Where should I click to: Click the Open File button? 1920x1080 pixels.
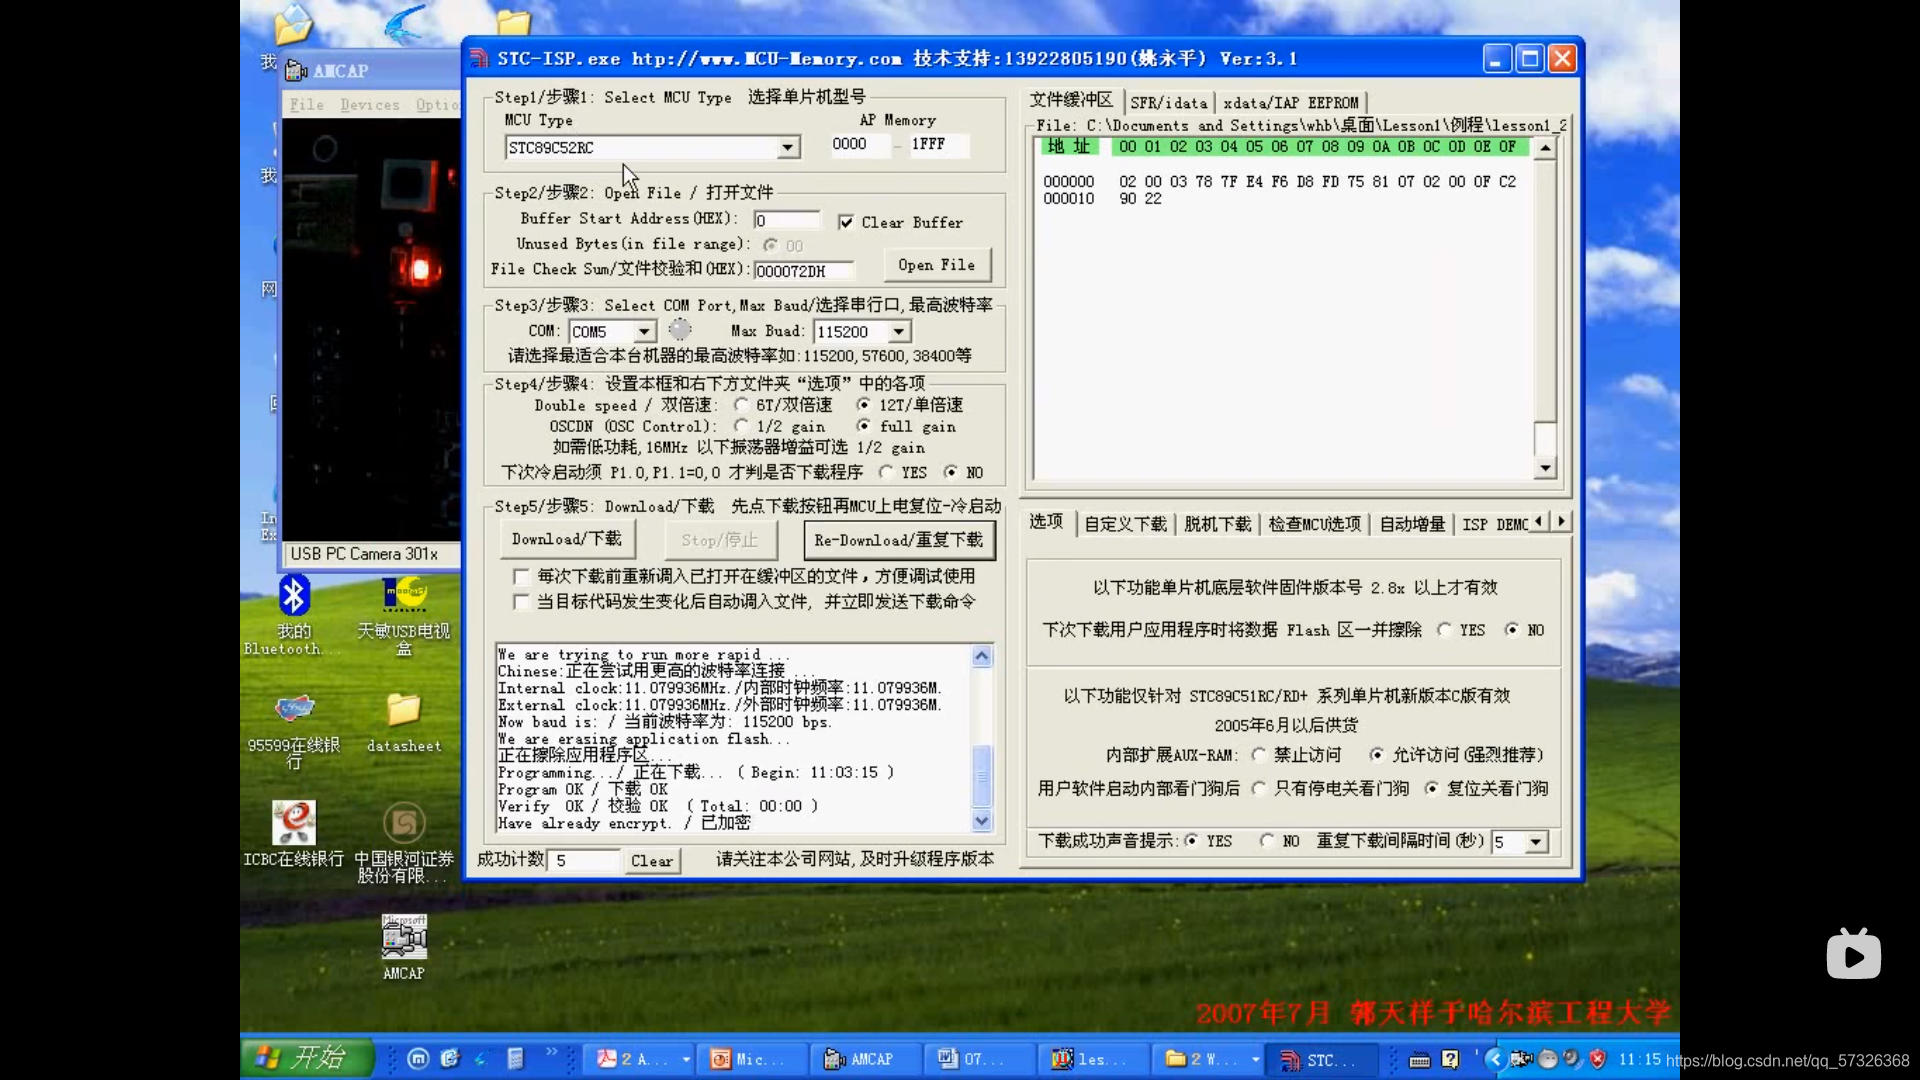[936, 265]
